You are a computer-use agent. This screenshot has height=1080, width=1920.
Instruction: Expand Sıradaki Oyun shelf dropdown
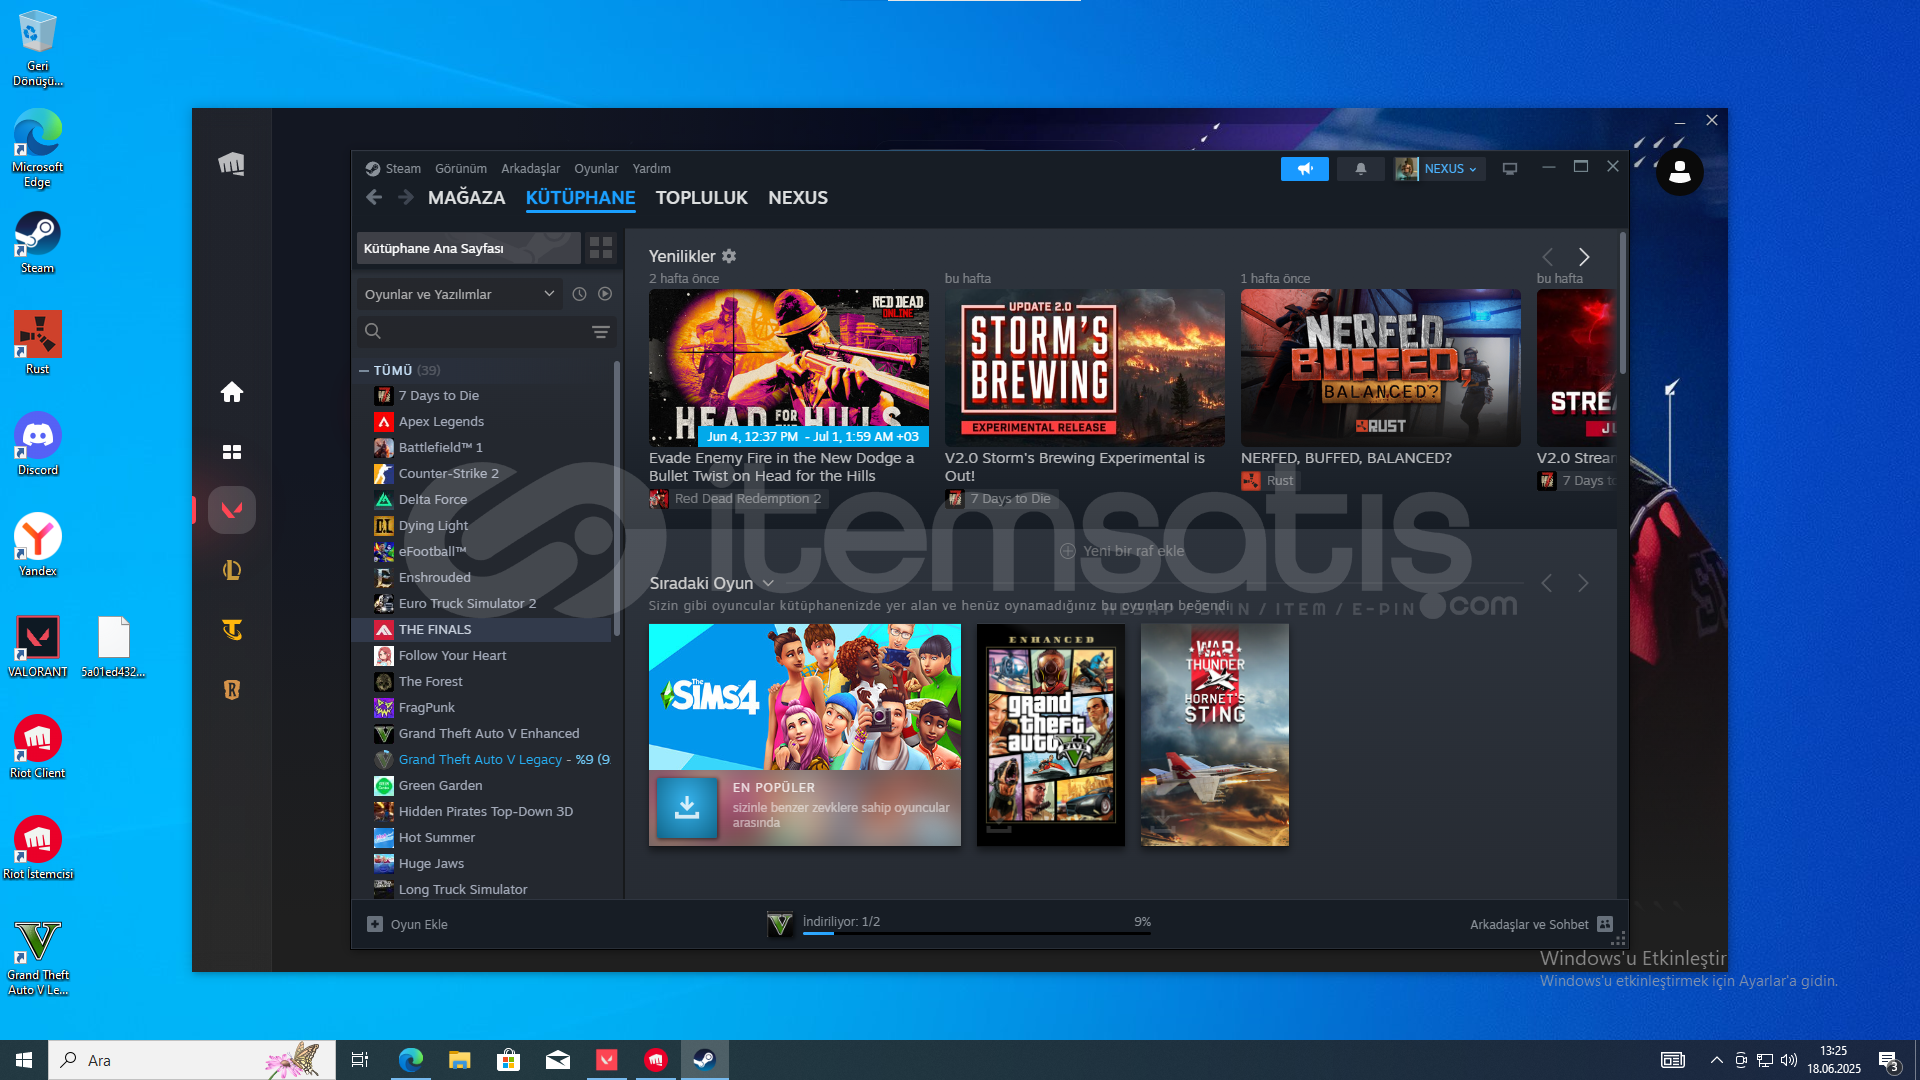[x=768, y=583]
